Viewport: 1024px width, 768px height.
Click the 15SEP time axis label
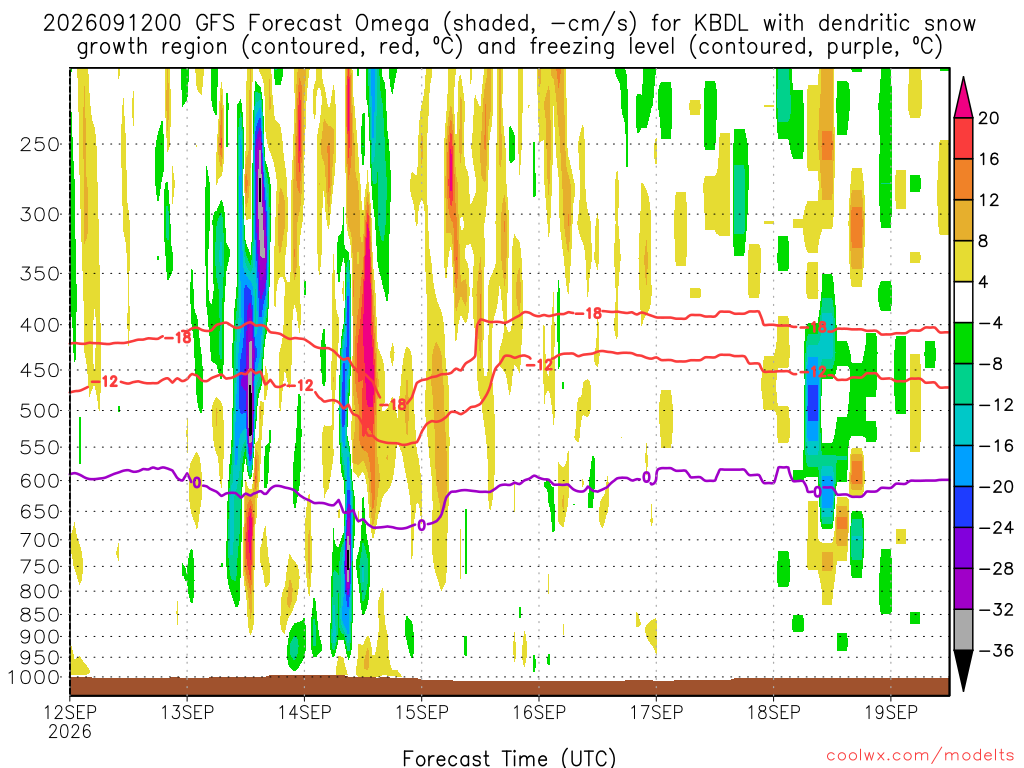(x=422, y=712)
